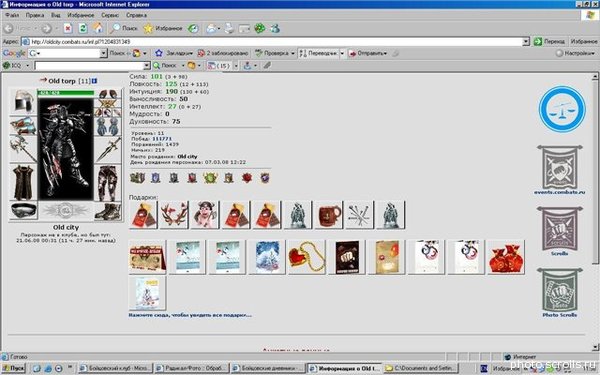Switch to the C:\Documents and Settings taskbar window

[x=420, y=368]
